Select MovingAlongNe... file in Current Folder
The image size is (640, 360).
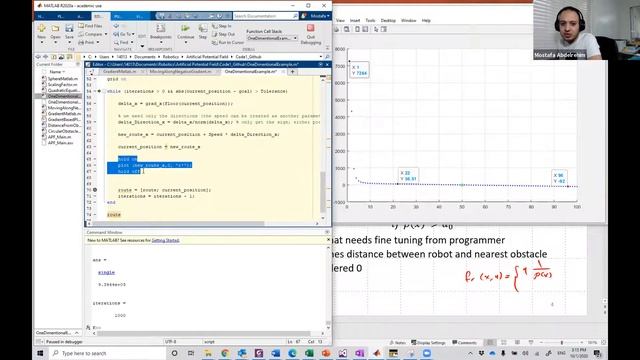(64, 108)
